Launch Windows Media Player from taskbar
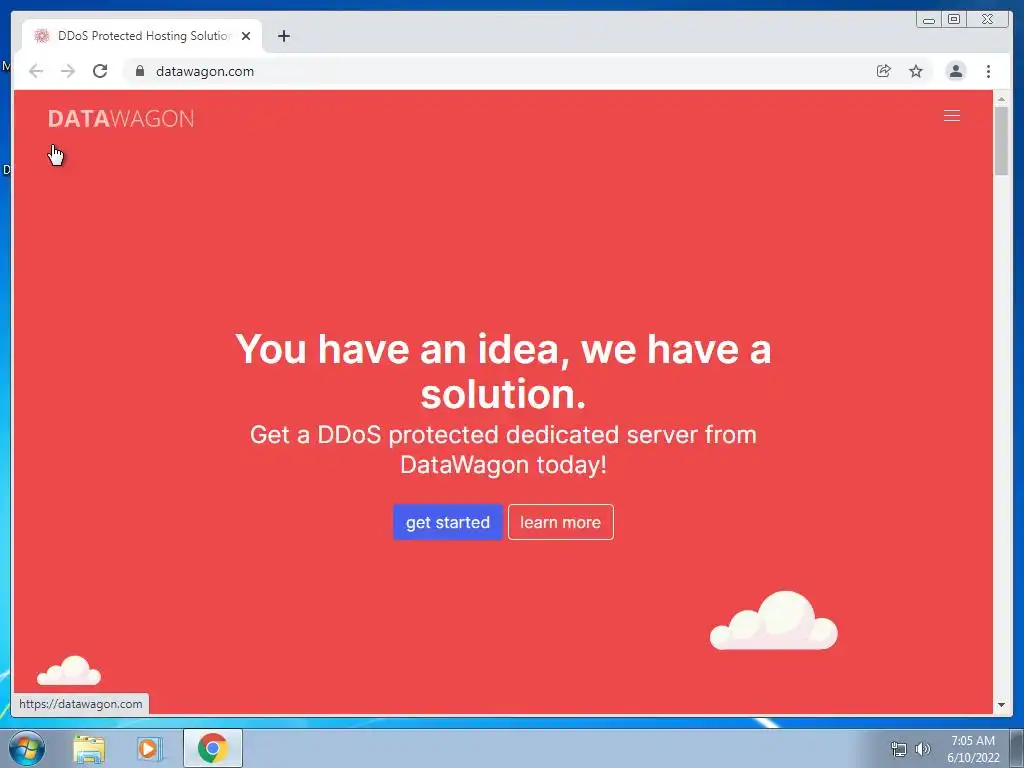This screenshot has width=1024, height=768. (x=150, y=748)
